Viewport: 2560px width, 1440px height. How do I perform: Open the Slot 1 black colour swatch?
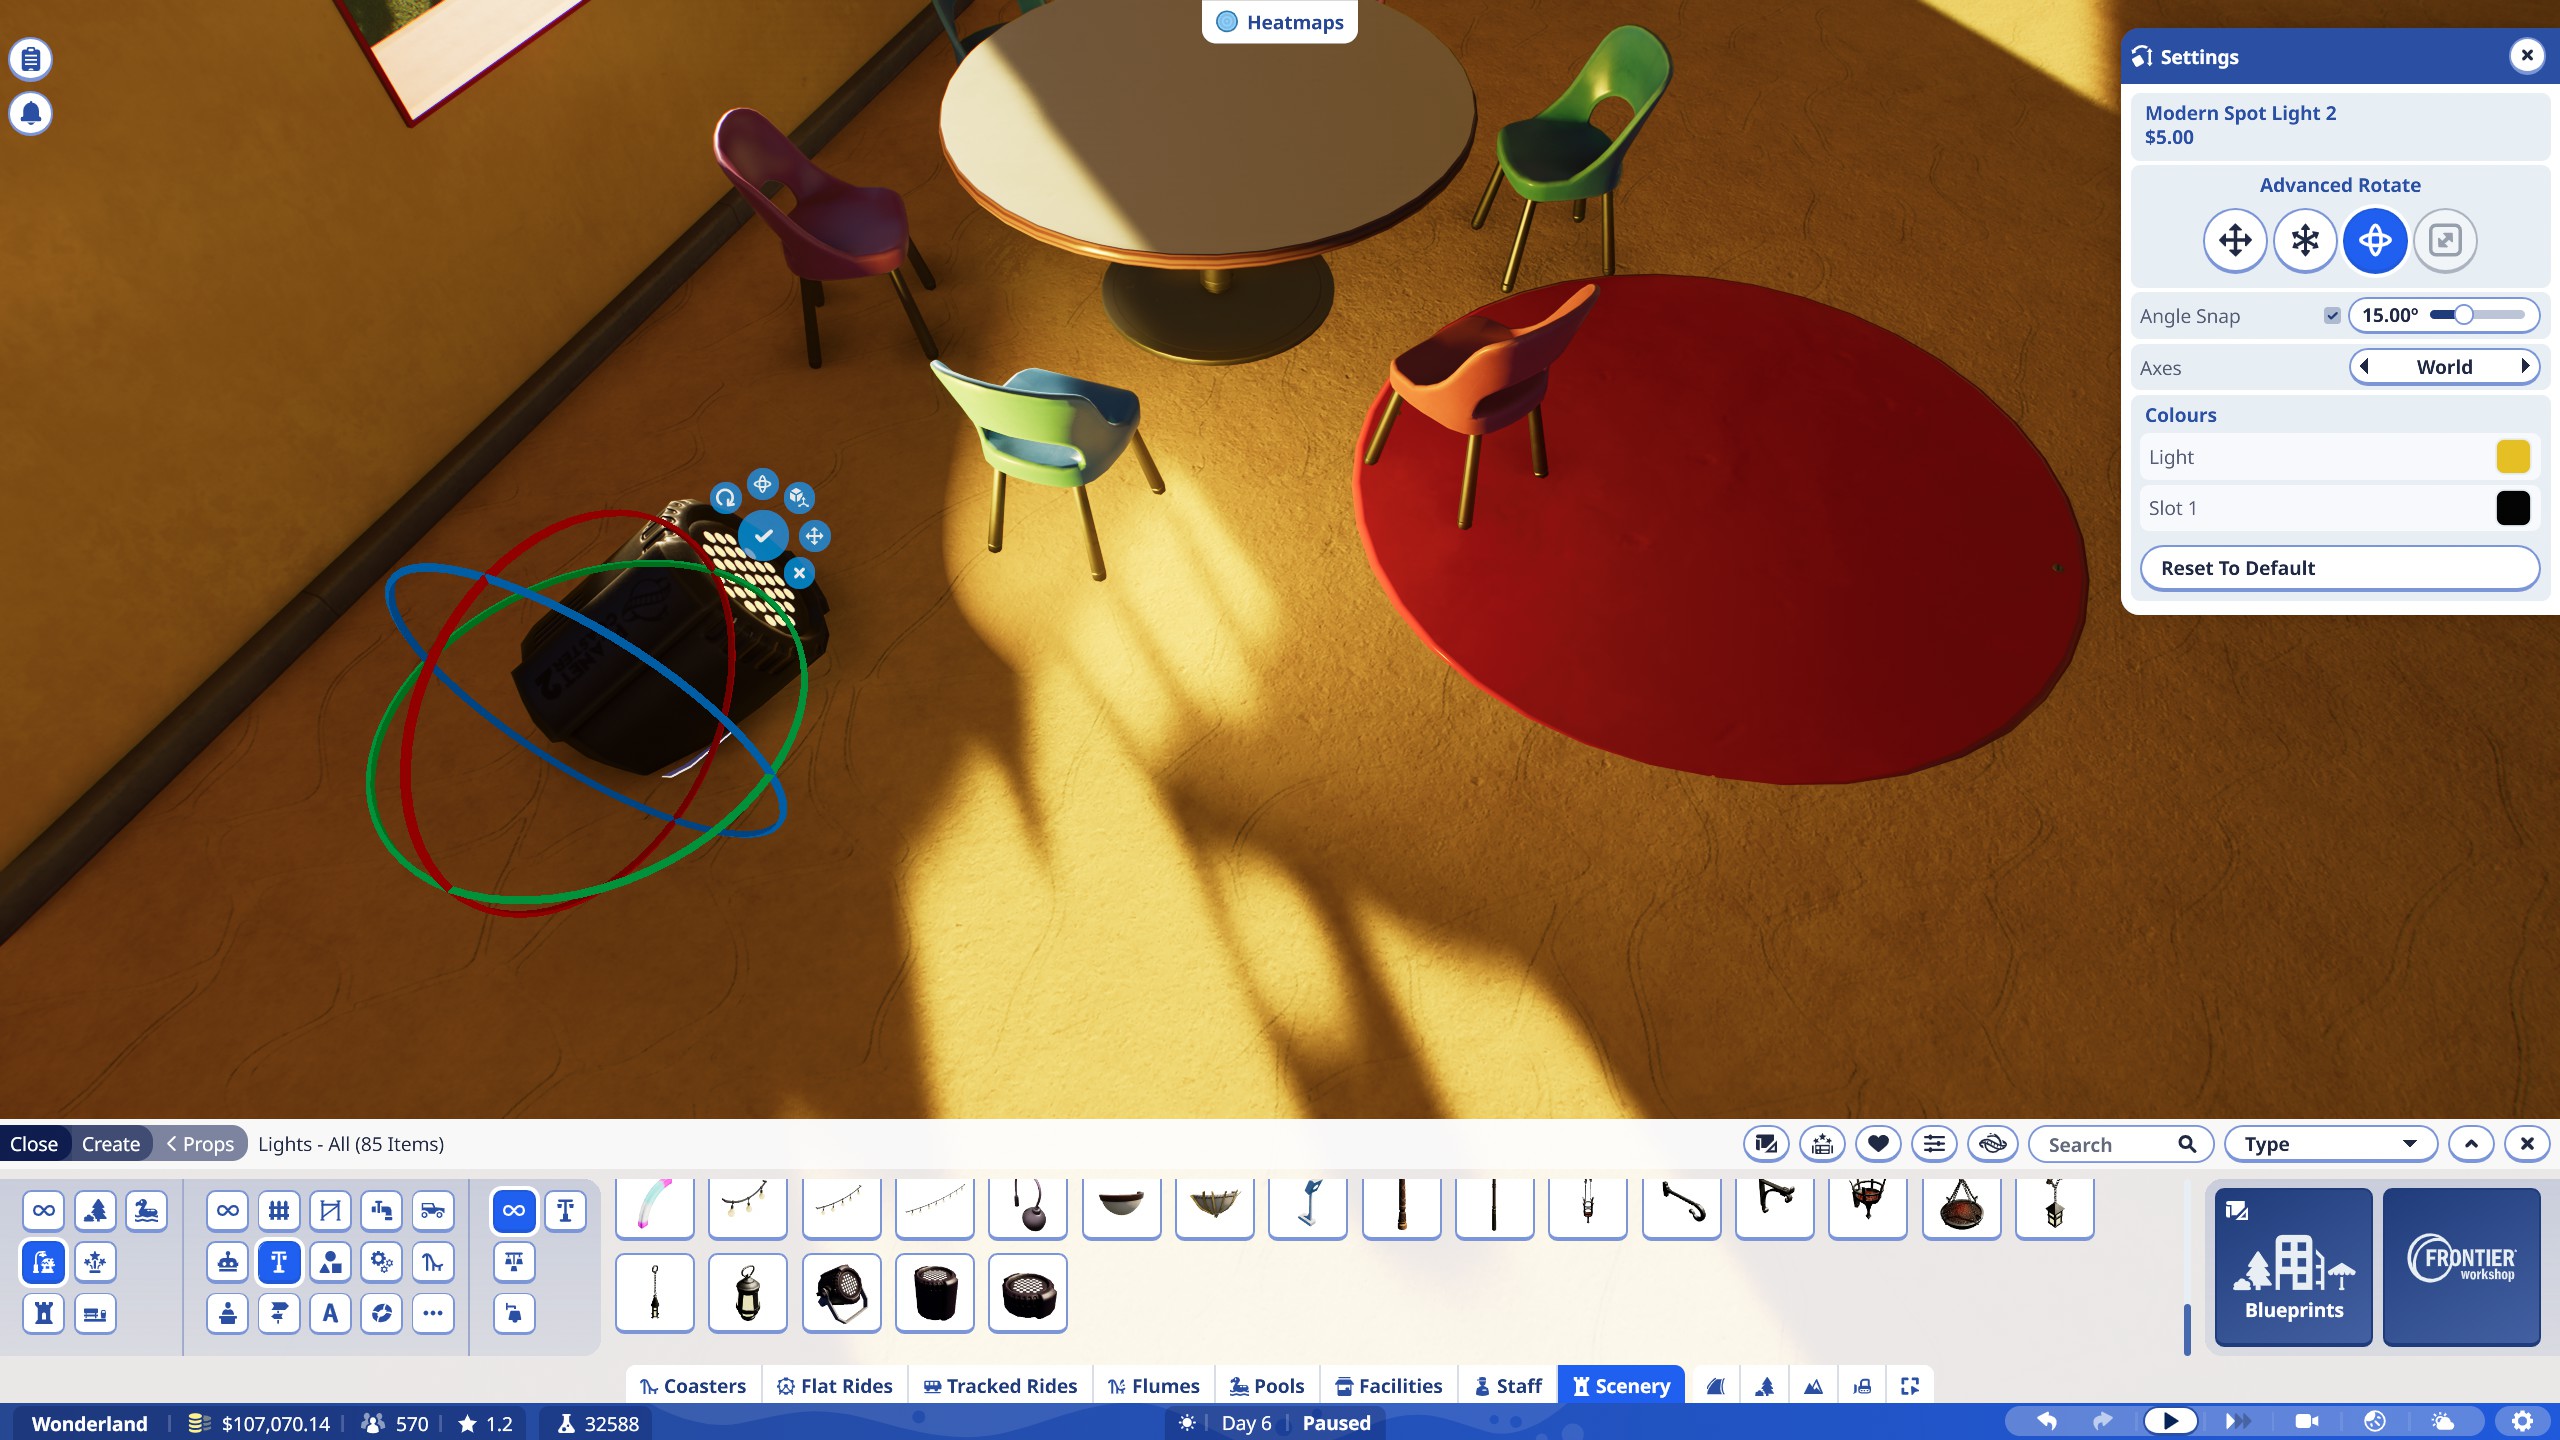2513,508
